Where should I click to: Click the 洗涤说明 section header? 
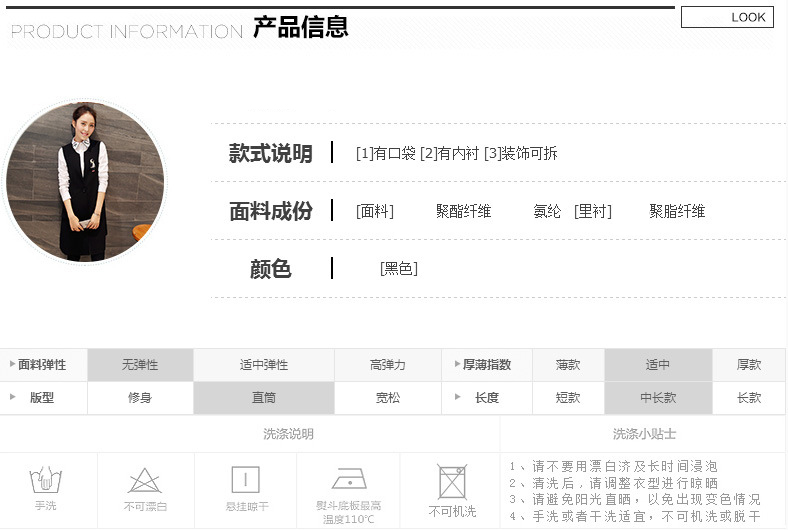coord(288,434)
